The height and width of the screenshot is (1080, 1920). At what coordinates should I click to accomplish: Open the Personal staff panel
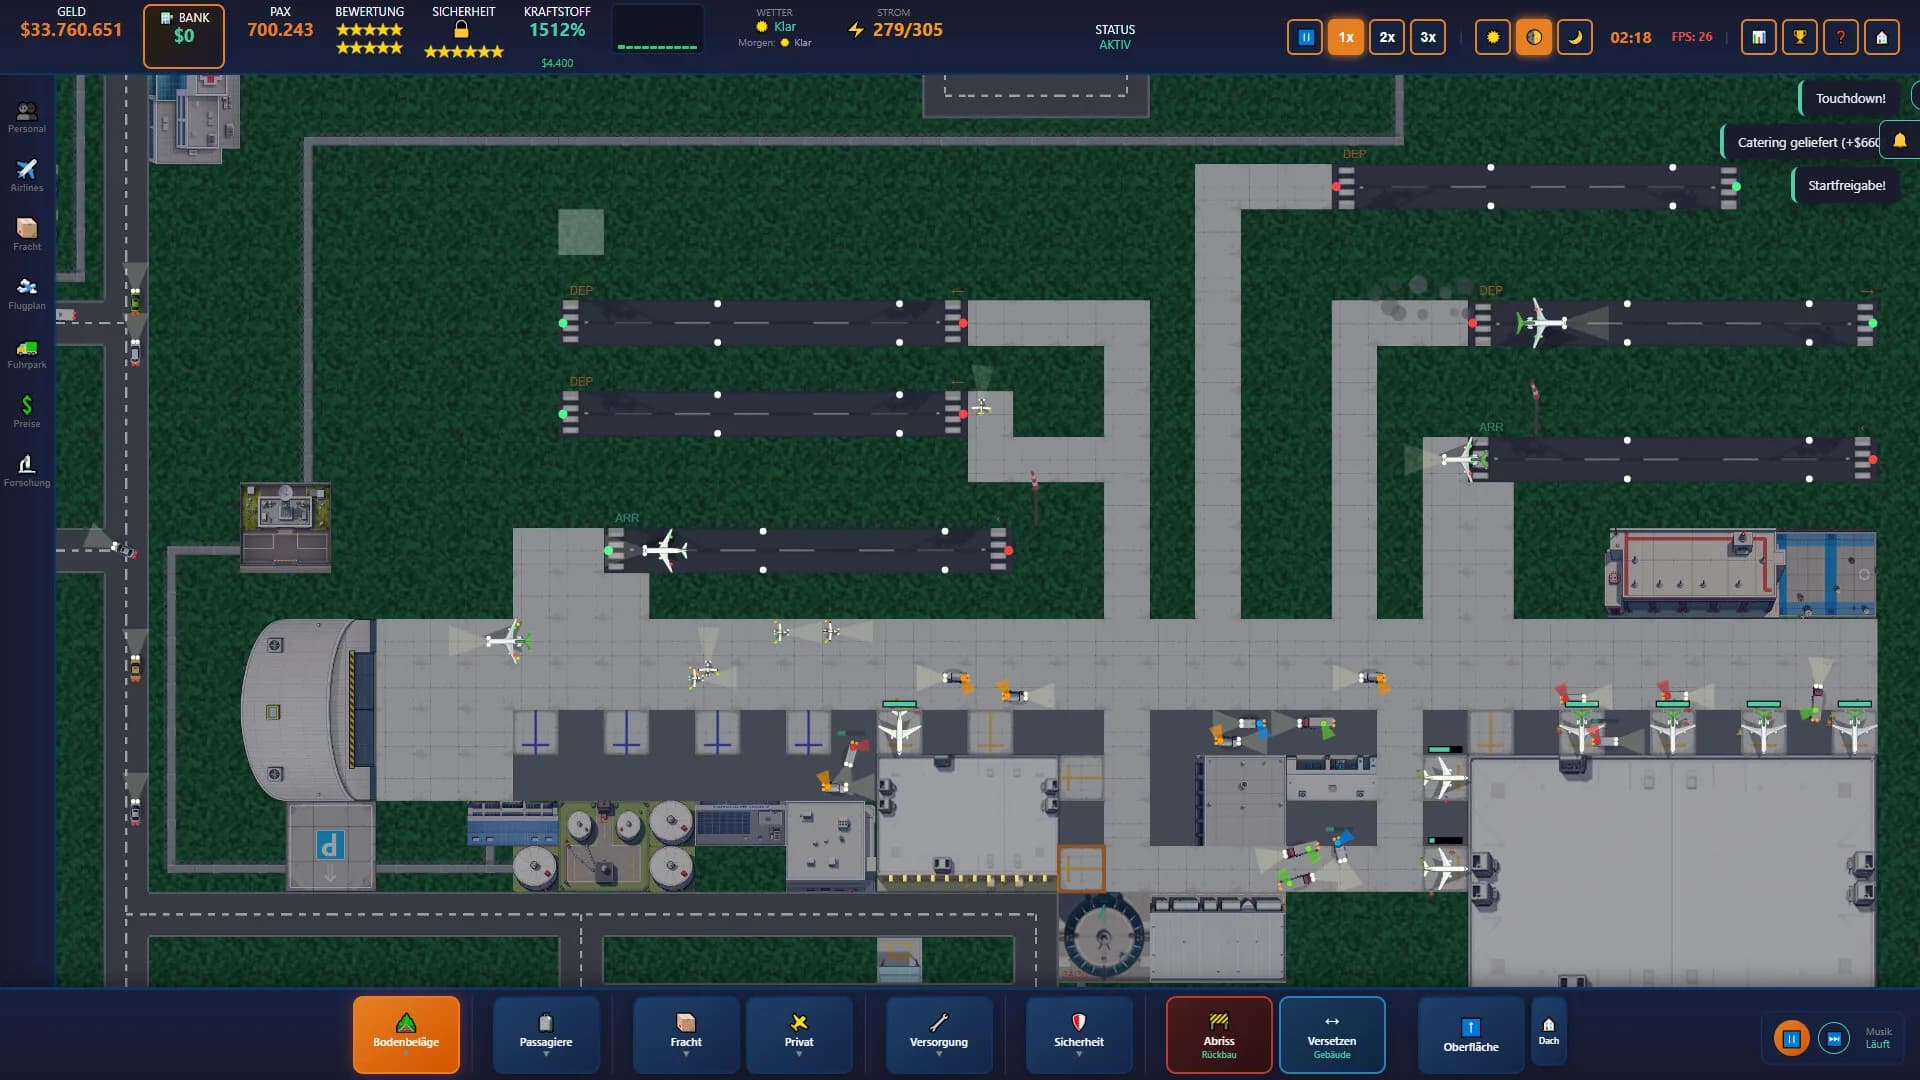pyautogui.click(x=27, y=117)
